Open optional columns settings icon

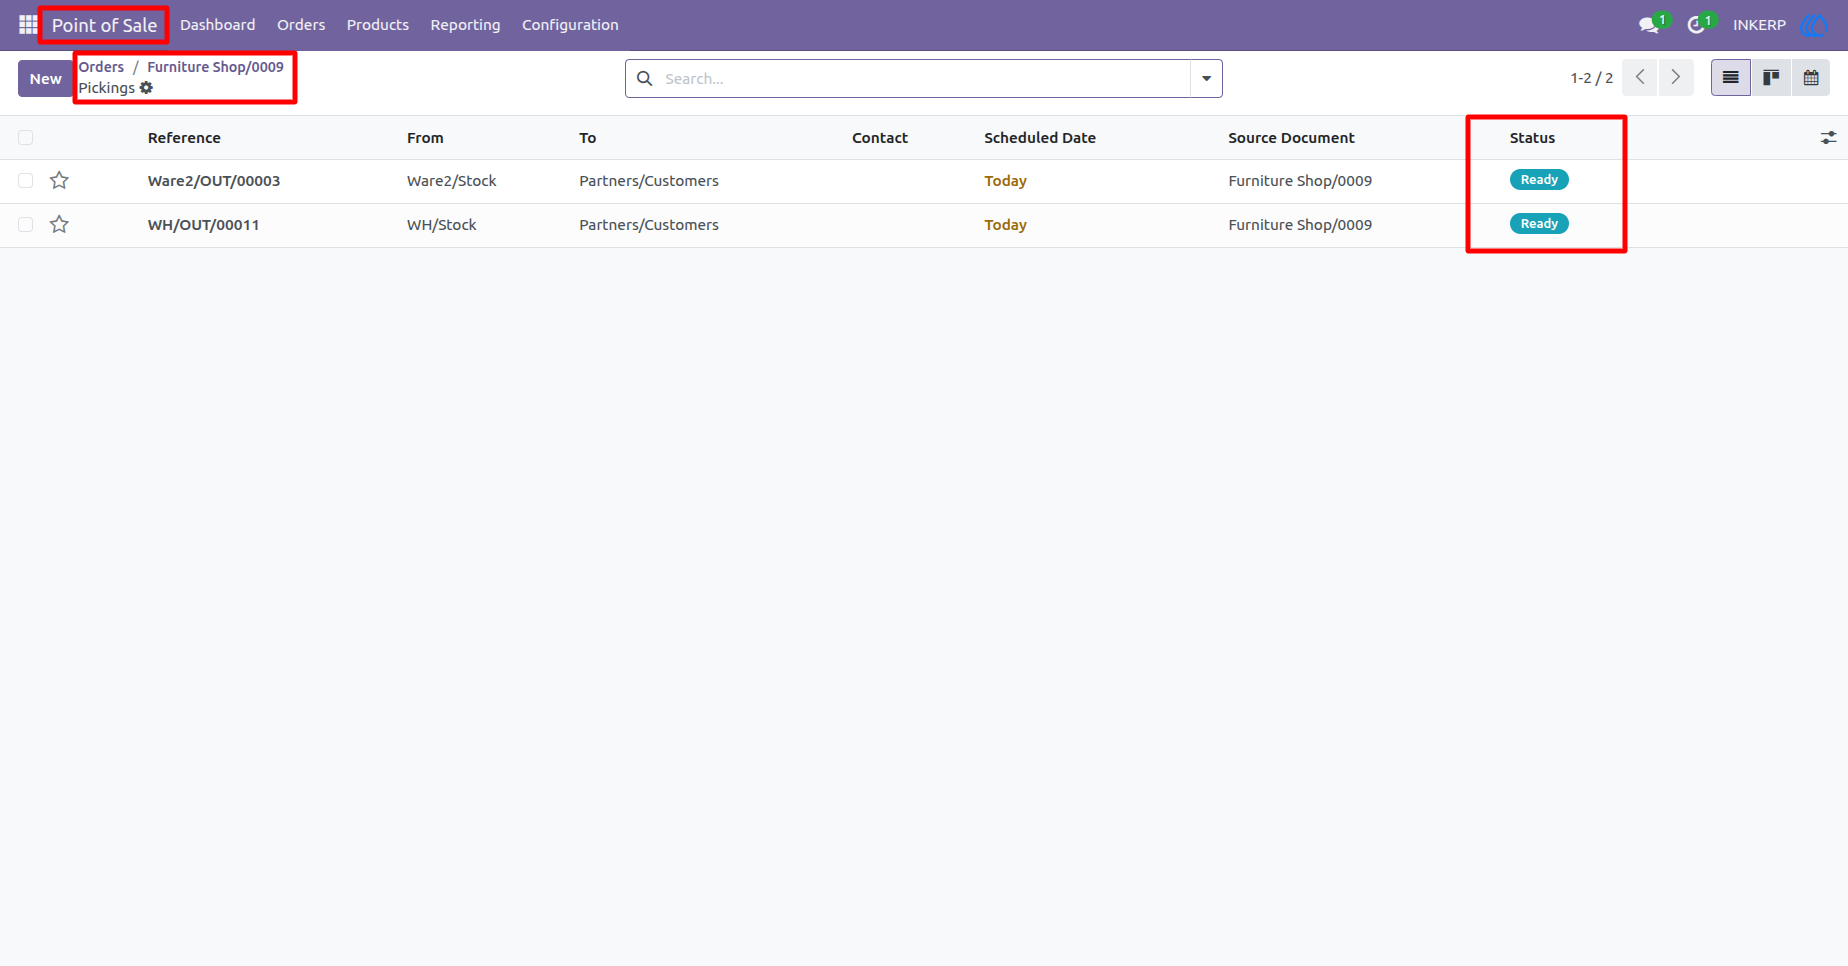click(1828, 138)
